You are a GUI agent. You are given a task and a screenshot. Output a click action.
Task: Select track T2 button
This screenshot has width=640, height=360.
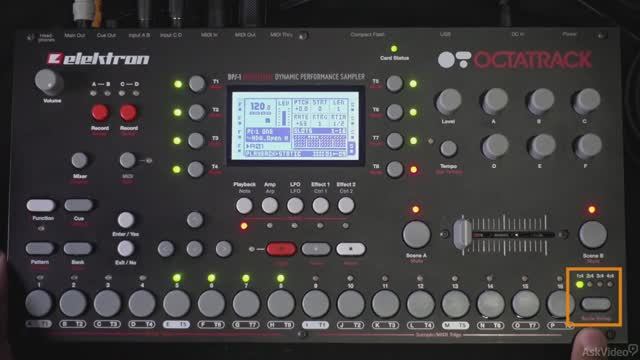pyautogui.click(x=196, y=112)
